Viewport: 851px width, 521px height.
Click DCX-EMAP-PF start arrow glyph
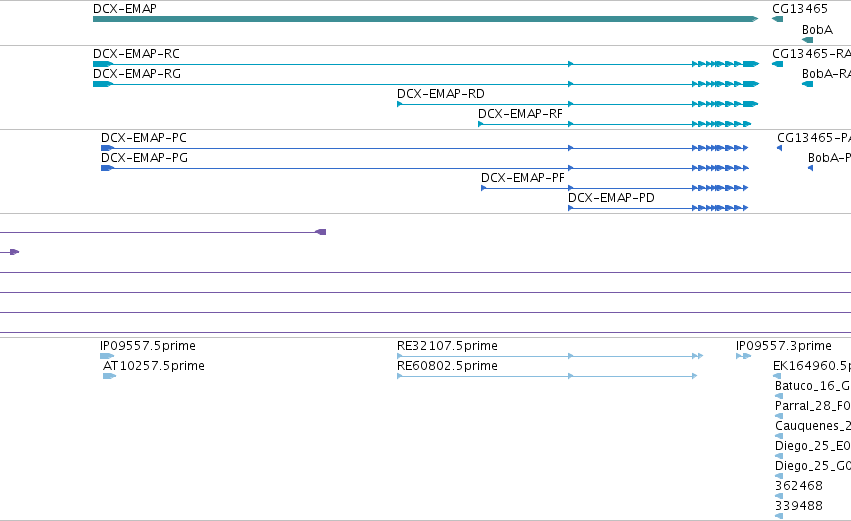[x=484, y=188]
